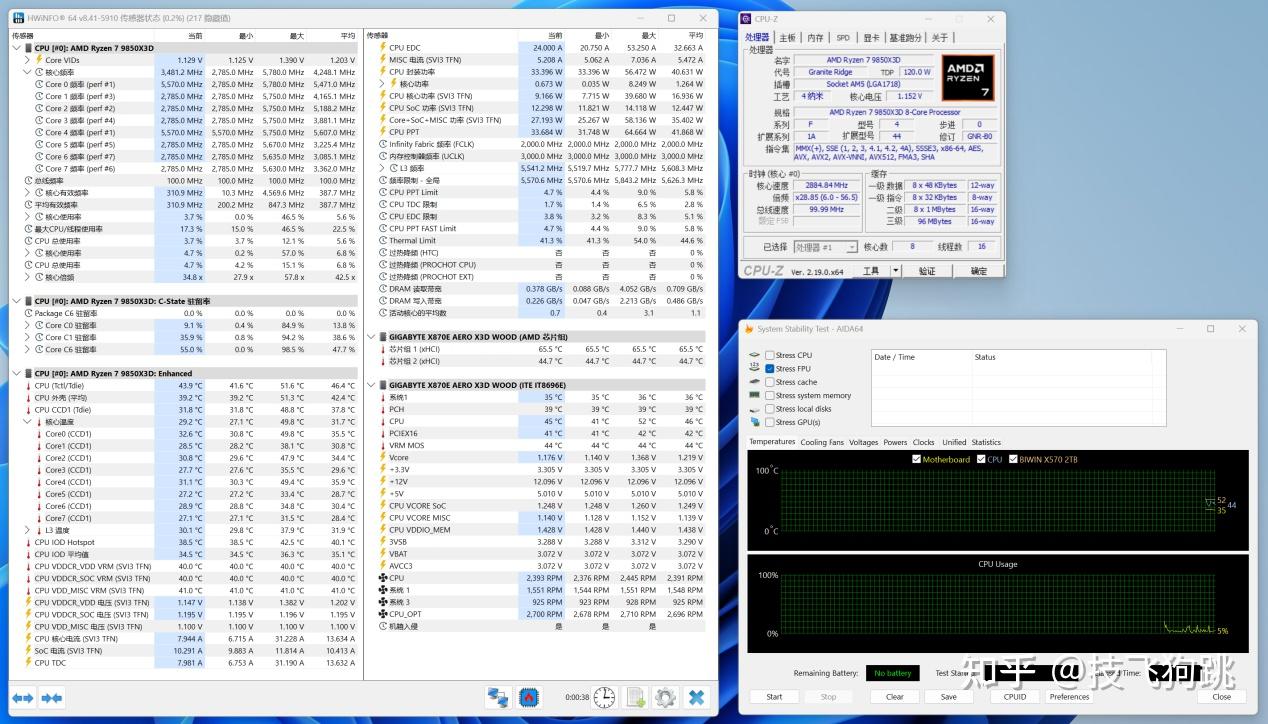Screen dimensions: 1268x724
Task: Collapse ITE IT8696E sensor group
Action: point(371,385)
